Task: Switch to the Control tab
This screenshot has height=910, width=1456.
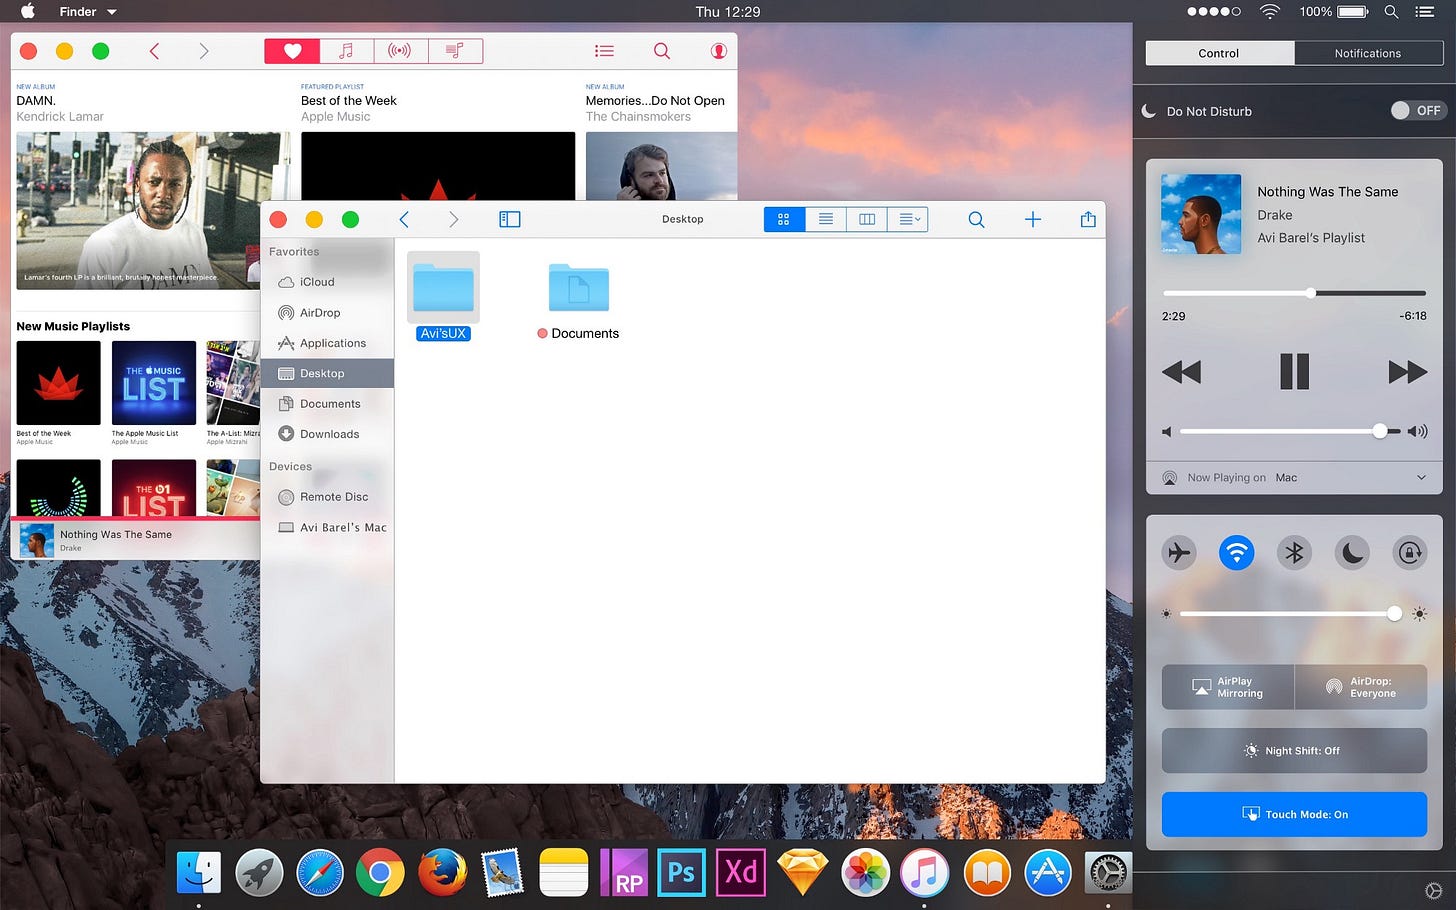Action: tap(1219, 53)
